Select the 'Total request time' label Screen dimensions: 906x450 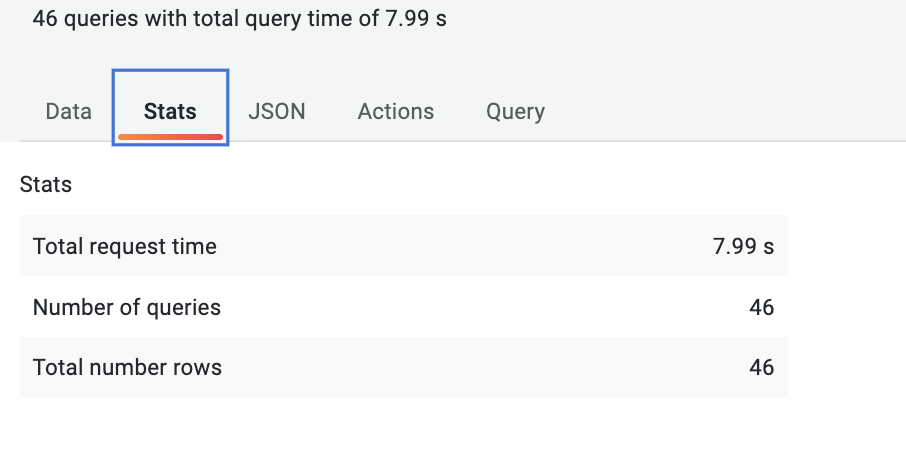(x=125, y=246)
